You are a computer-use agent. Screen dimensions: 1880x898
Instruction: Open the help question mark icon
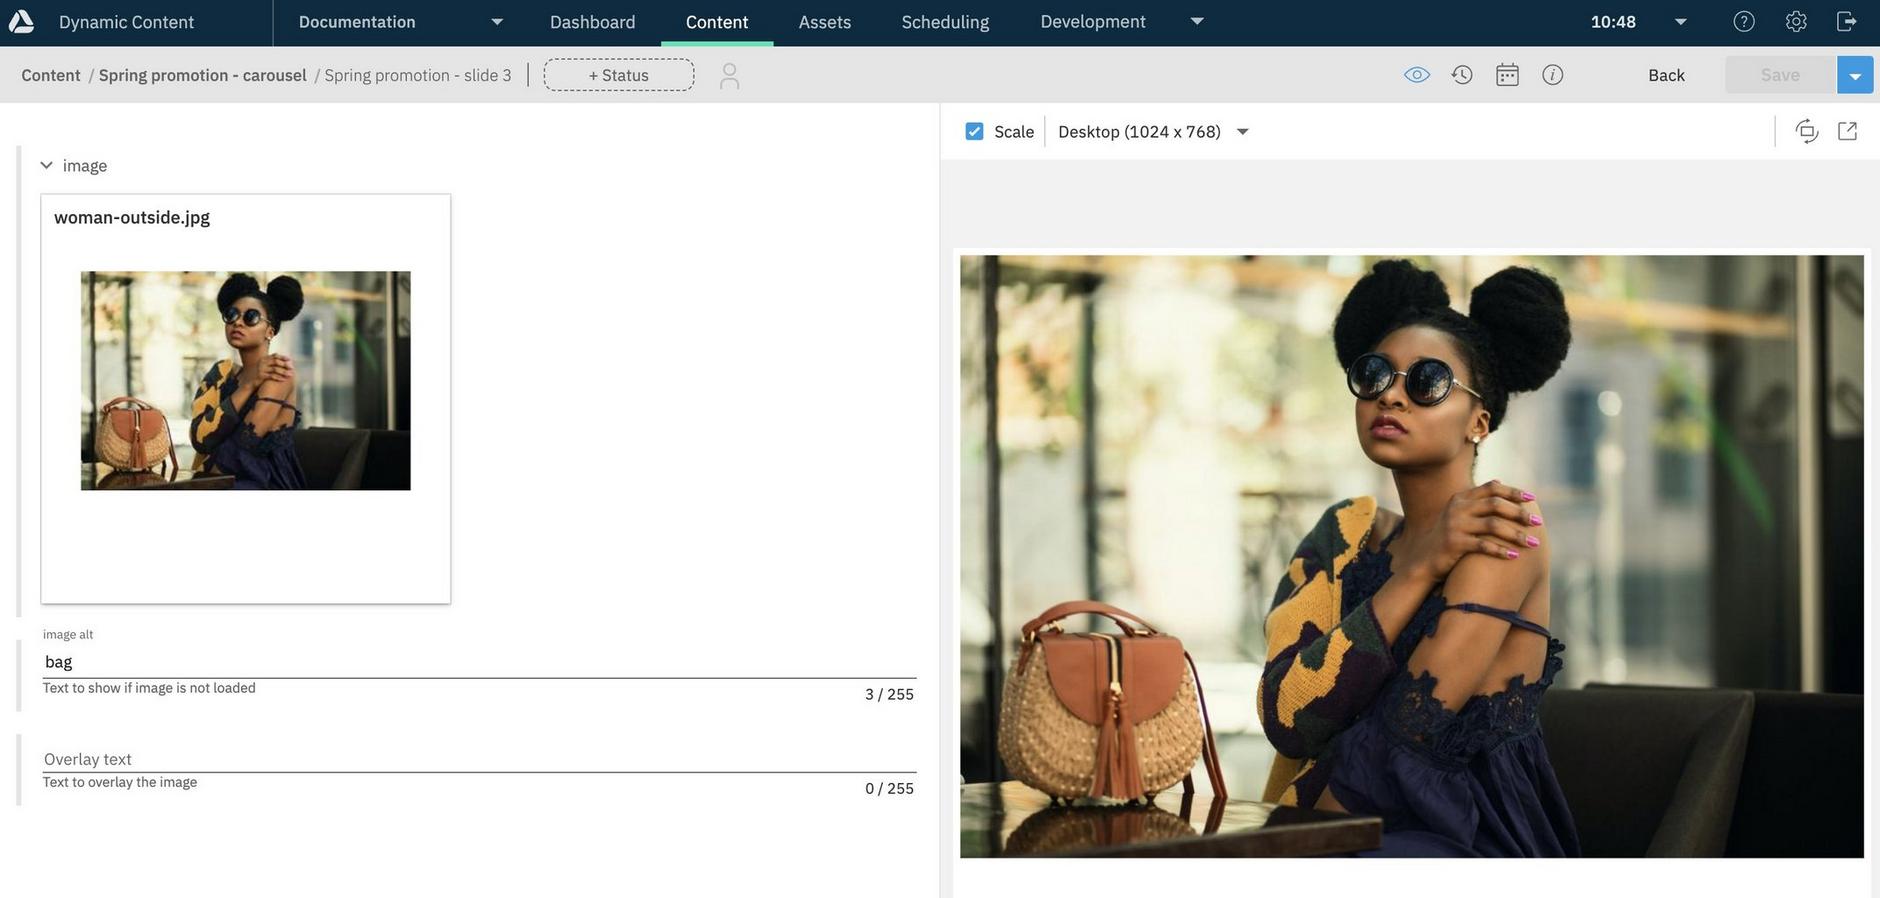tap(1744, 21)
